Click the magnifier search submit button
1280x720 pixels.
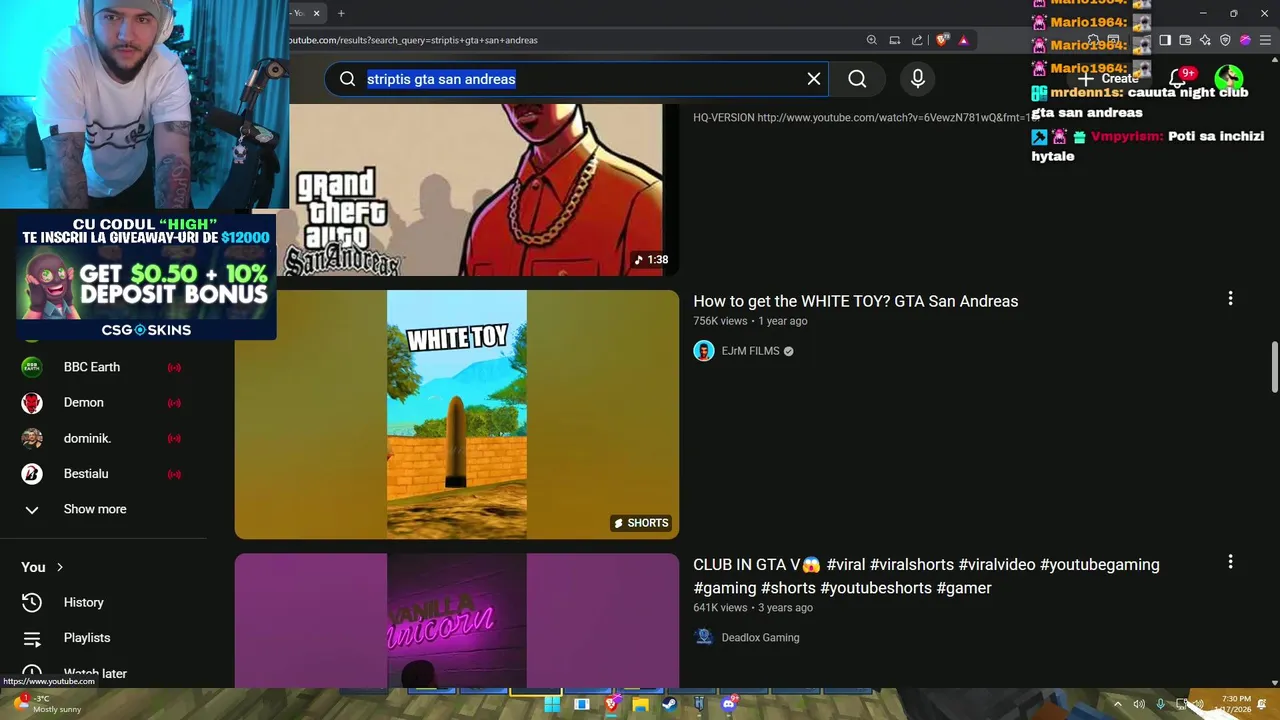point(857,79)
